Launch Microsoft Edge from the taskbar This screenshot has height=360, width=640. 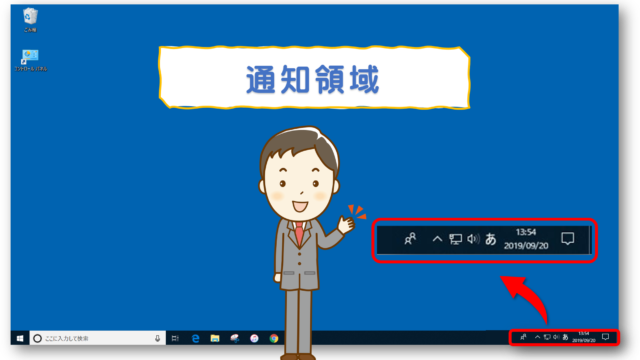pos(196,338)
